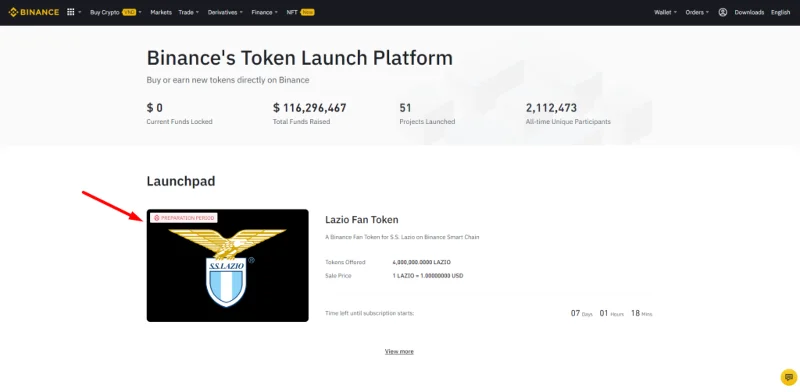Click the View more link
The height and width of the screenshot is (392, 800).
[399, 351]
